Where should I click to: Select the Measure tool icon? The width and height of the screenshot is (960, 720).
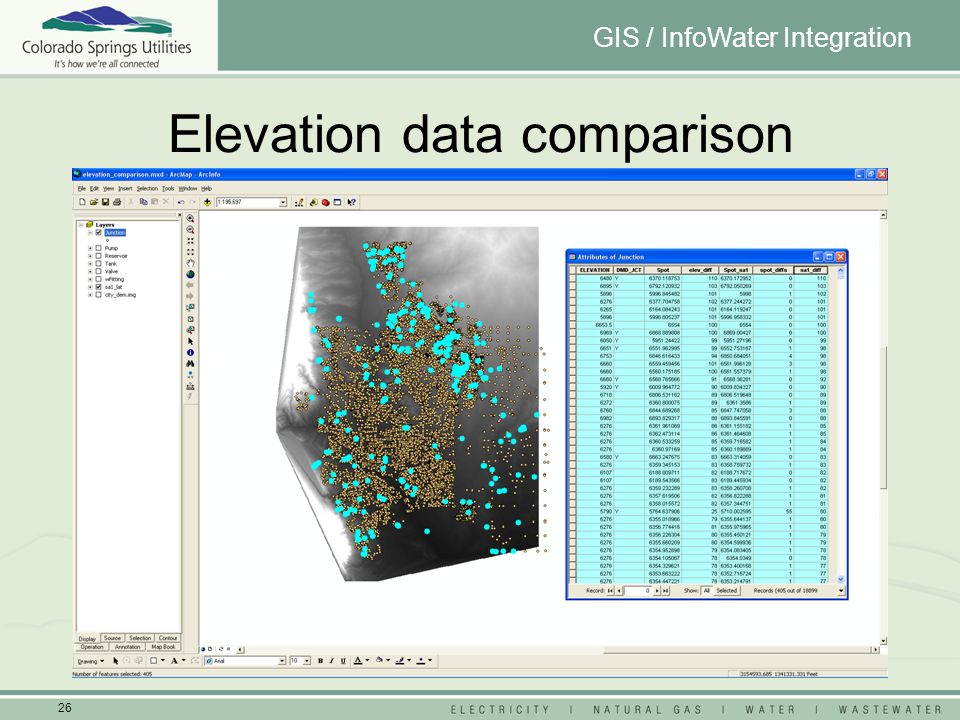coord(190,386)
